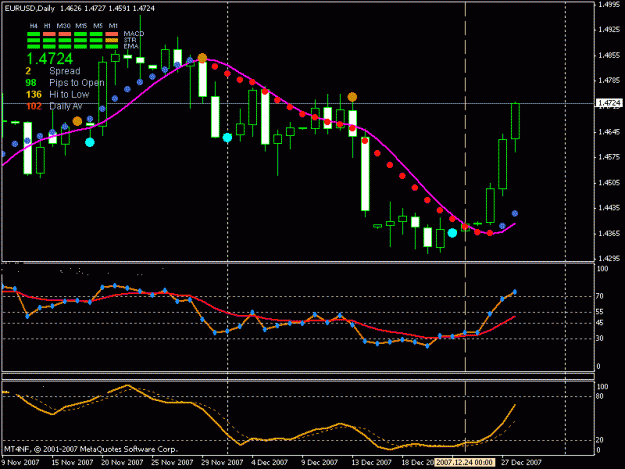Click the 1.4435 price axis label

coord(609,208)
